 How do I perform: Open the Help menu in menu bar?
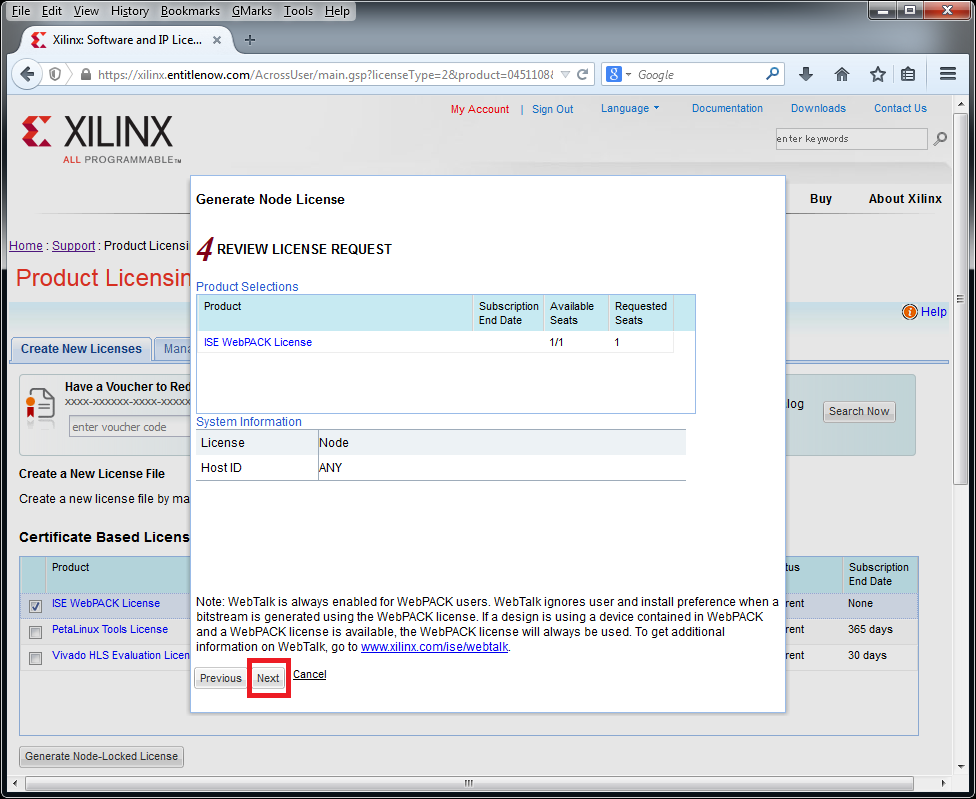pos(337,11)
